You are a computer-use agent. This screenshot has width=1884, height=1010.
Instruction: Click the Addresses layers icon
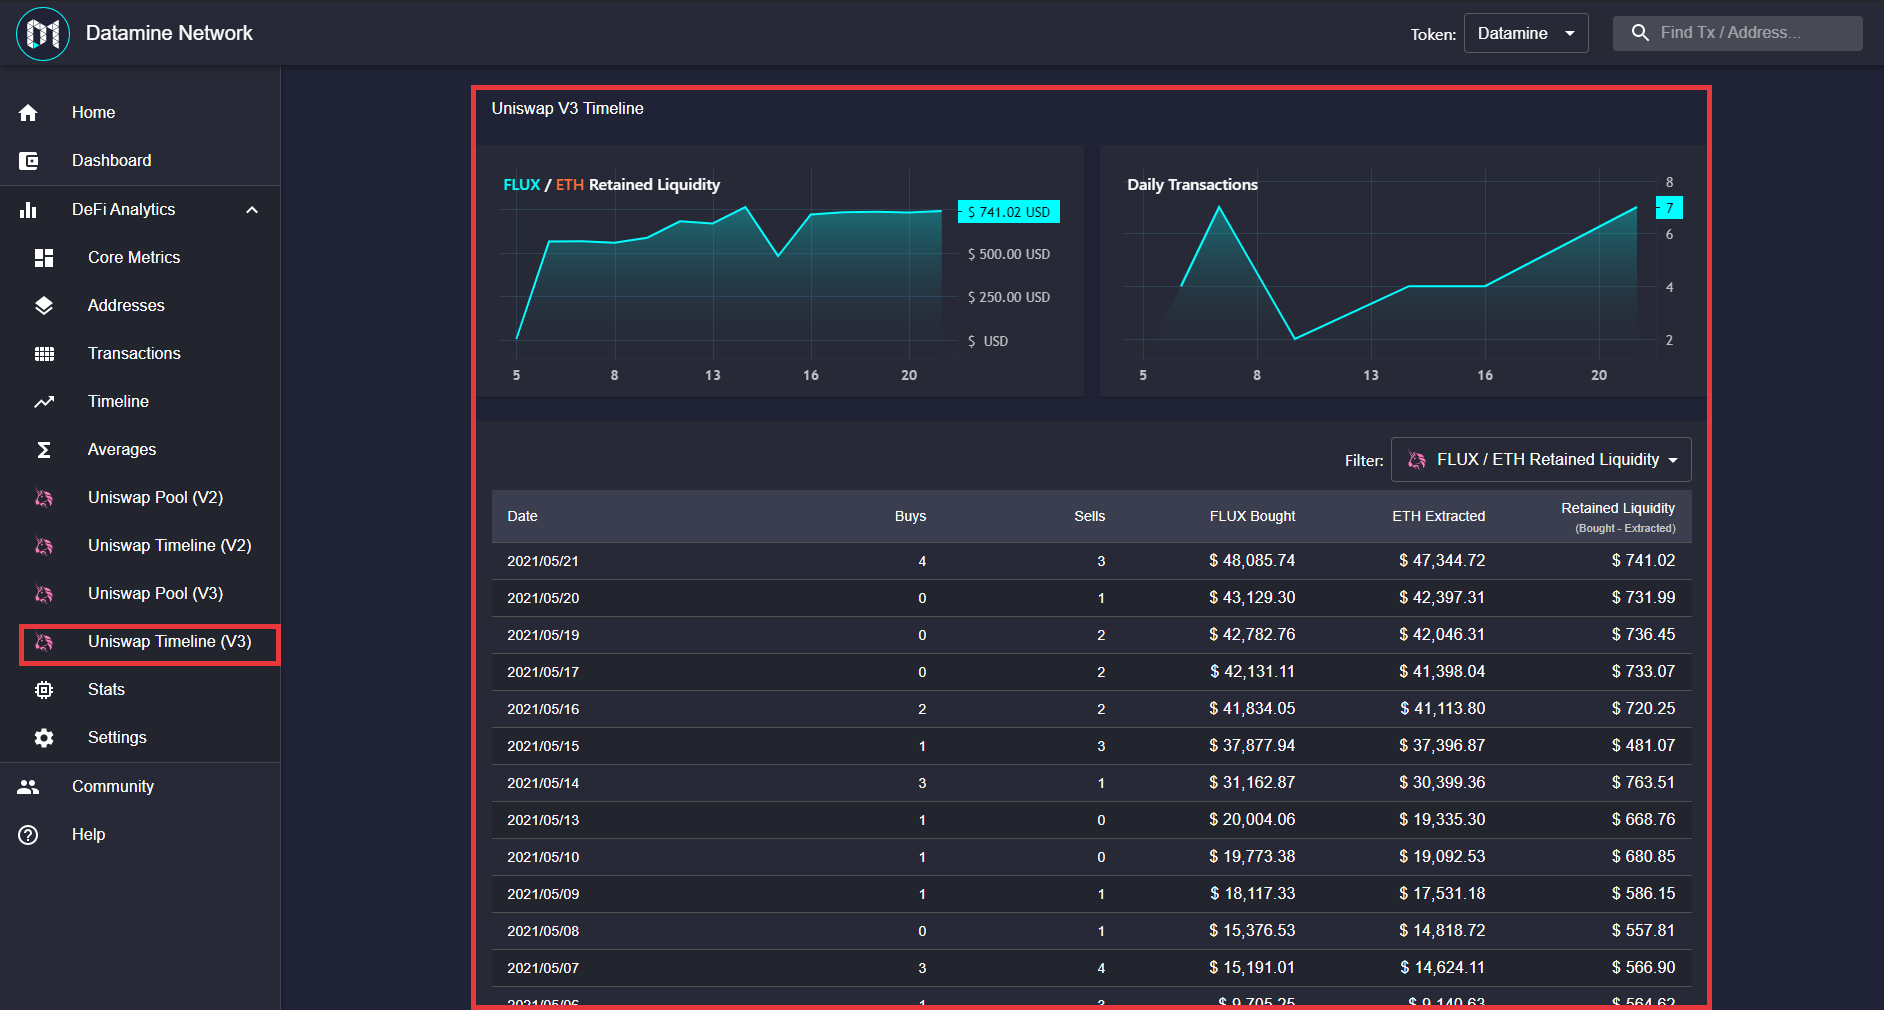(x=44, y=306)
